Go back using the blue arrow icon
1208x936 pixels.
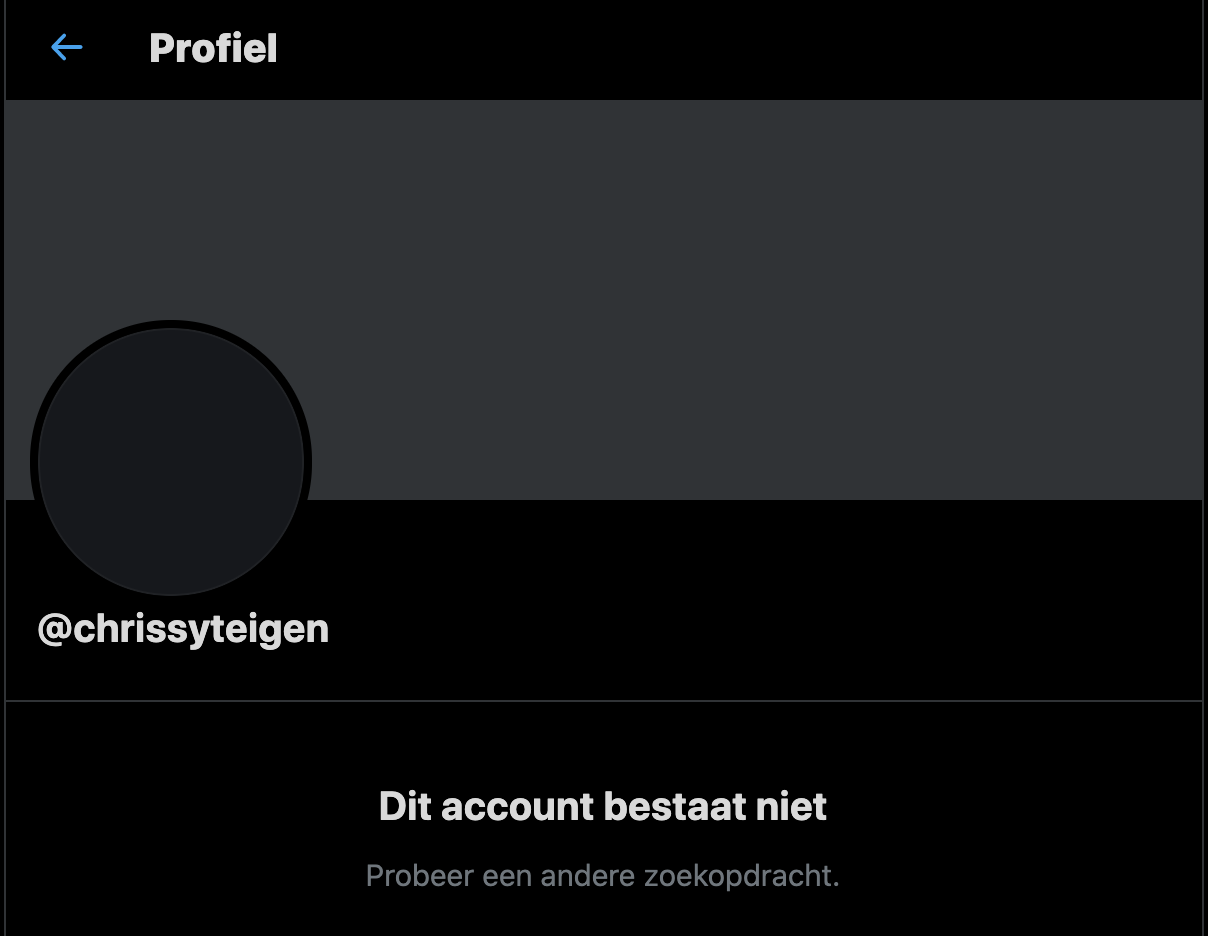pyautogui.click(x=66, y=47)
